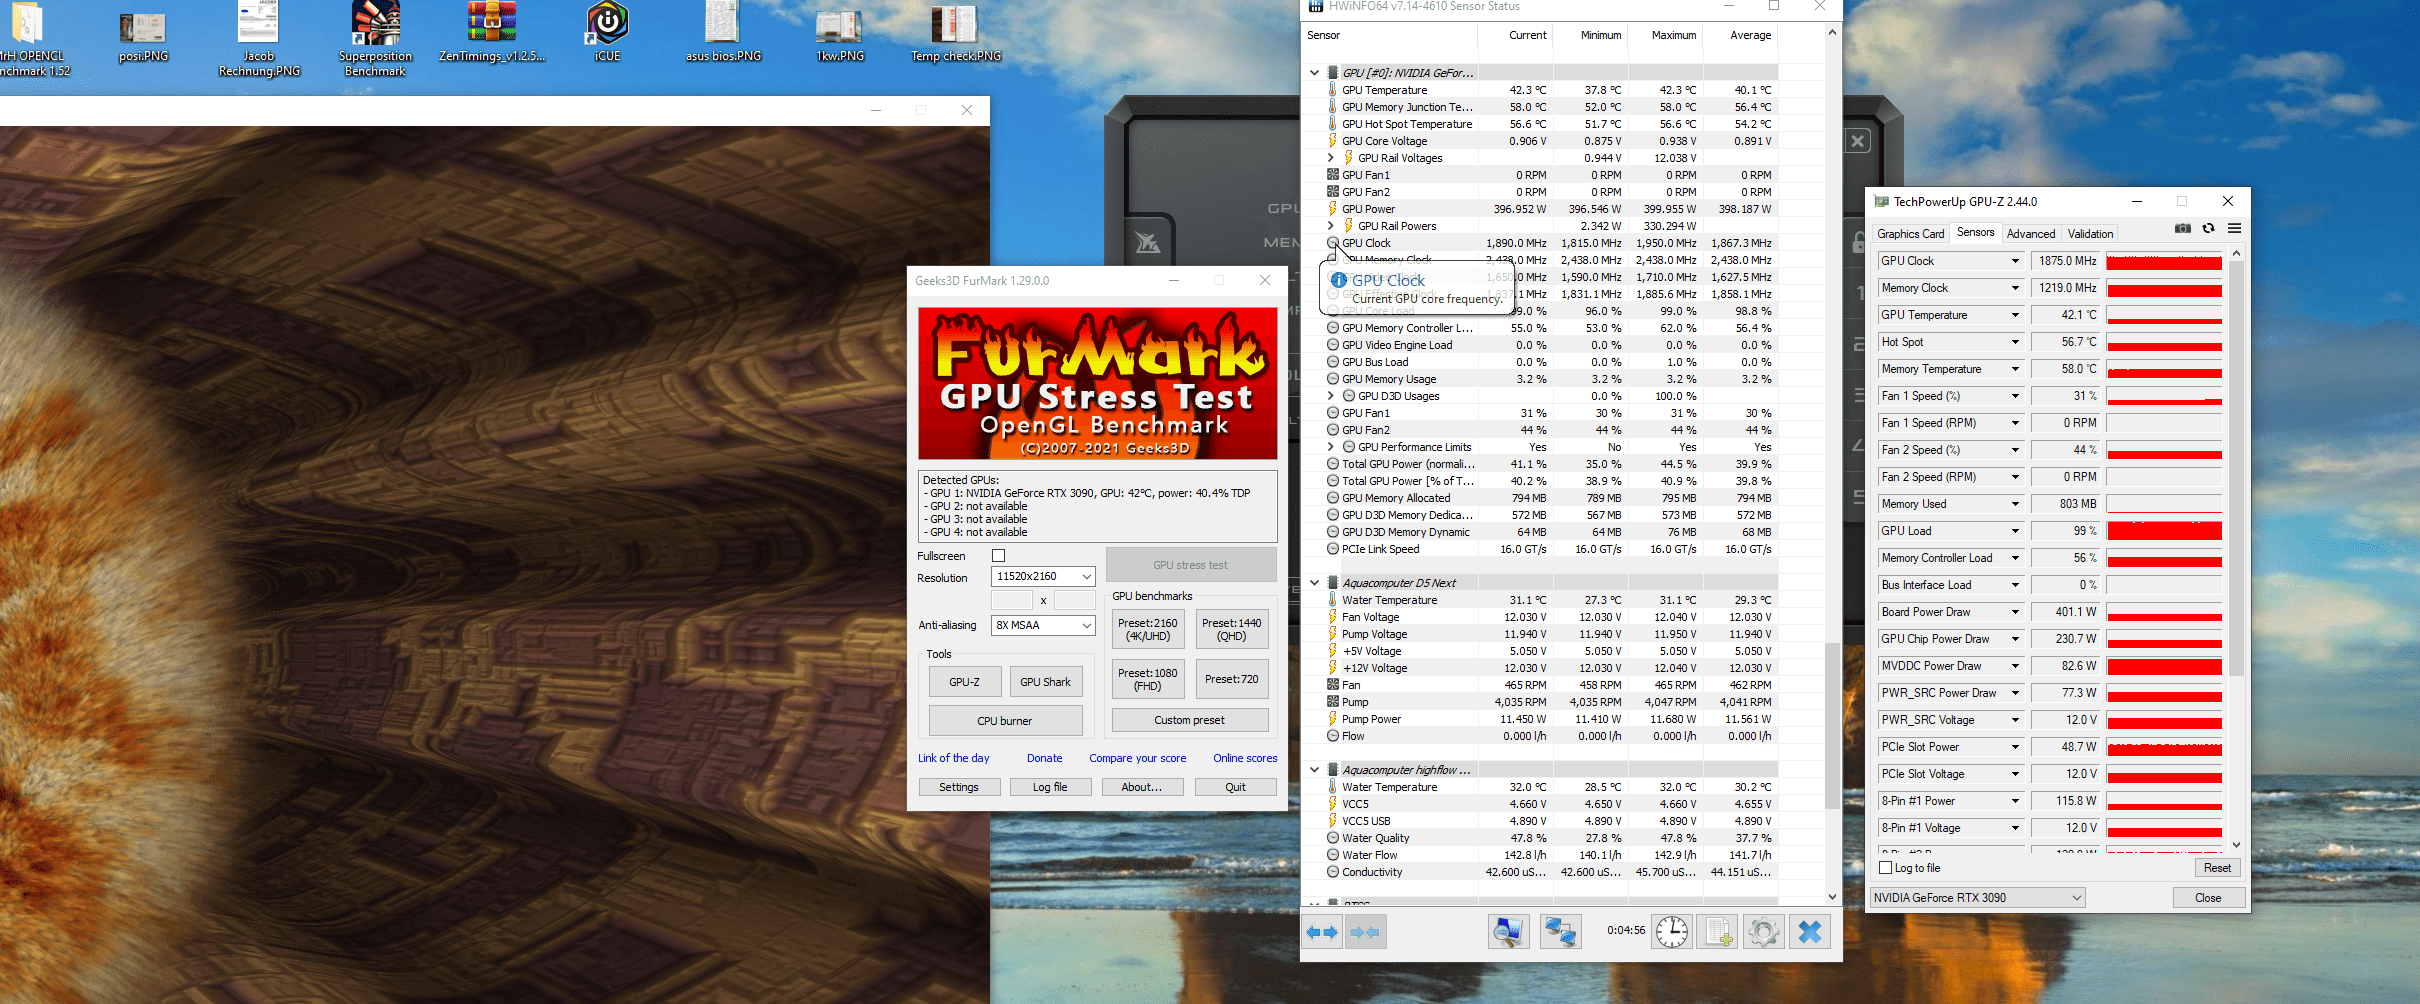Click GPU Temperature thermometer icon in HWiNFO
2420x1004 pixels.
1333,90
